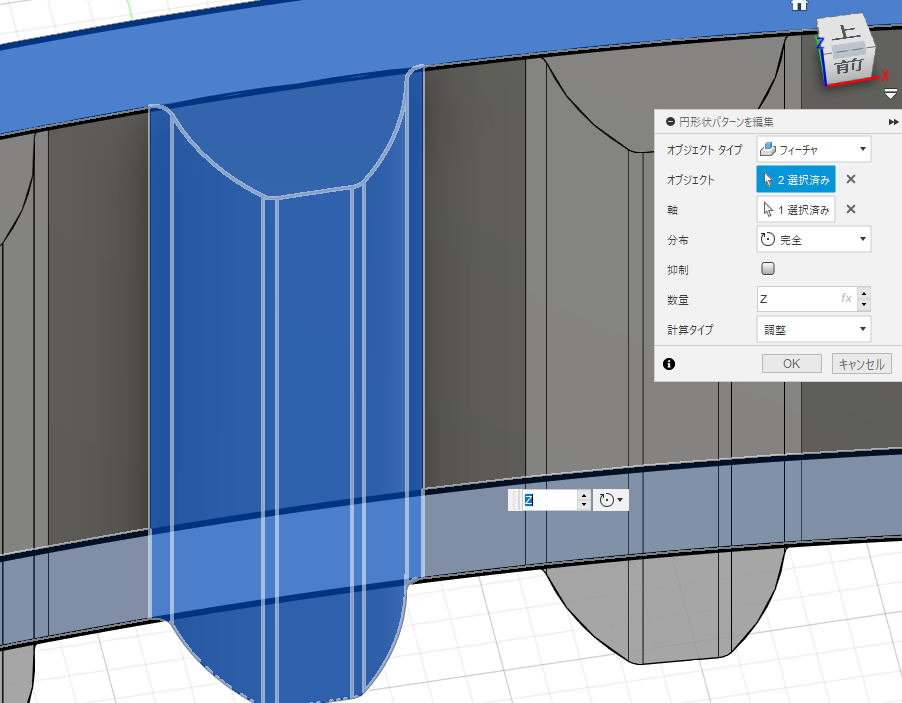Click the top face of the ViewCube
The width and height of the screenshot is (902, 703).
coord(846,34)
